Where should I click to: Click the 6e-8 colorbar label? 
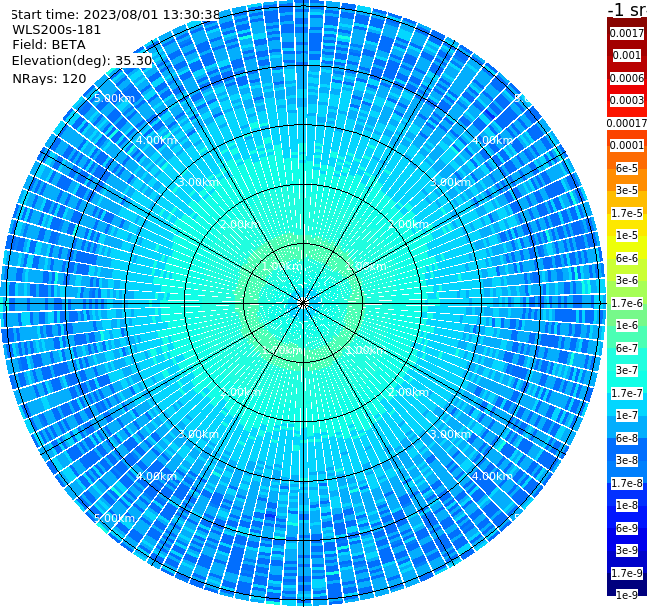627,438
